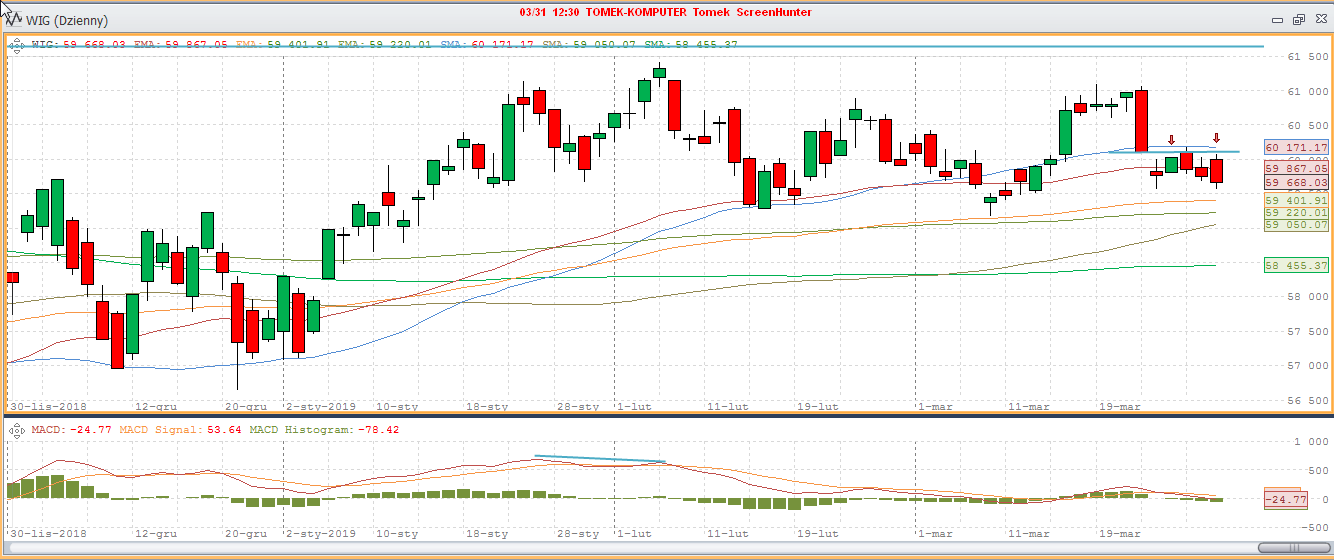Click the 2-sty-2019 date marker on the price axis
The image size is (1334, 560).
(321, 407)
